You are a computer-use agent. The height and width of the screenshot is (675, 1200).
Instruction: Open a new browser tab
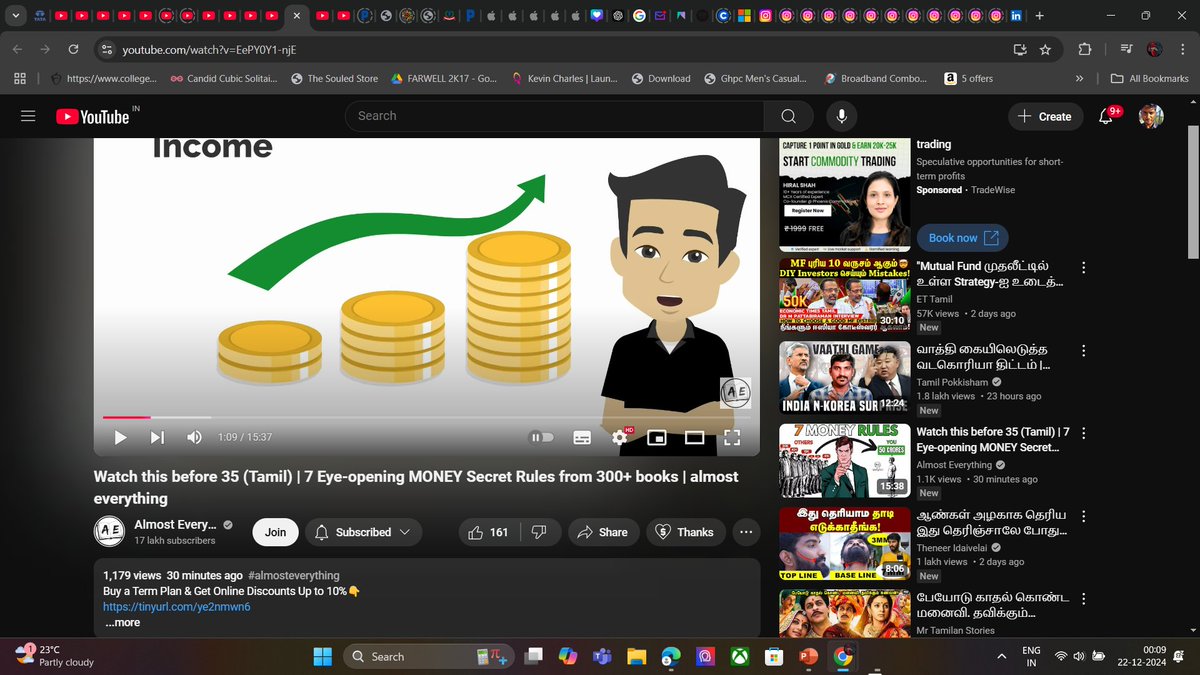pyautogui.click(x=1039, y=16)
